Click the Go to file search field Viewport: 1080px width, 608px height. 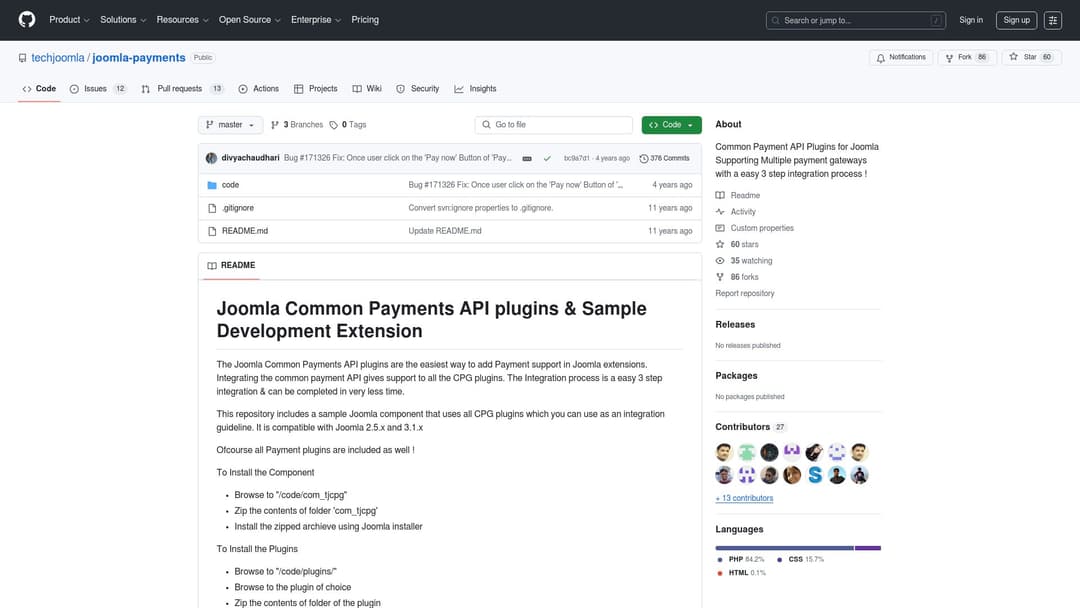[x=553, y=125]
